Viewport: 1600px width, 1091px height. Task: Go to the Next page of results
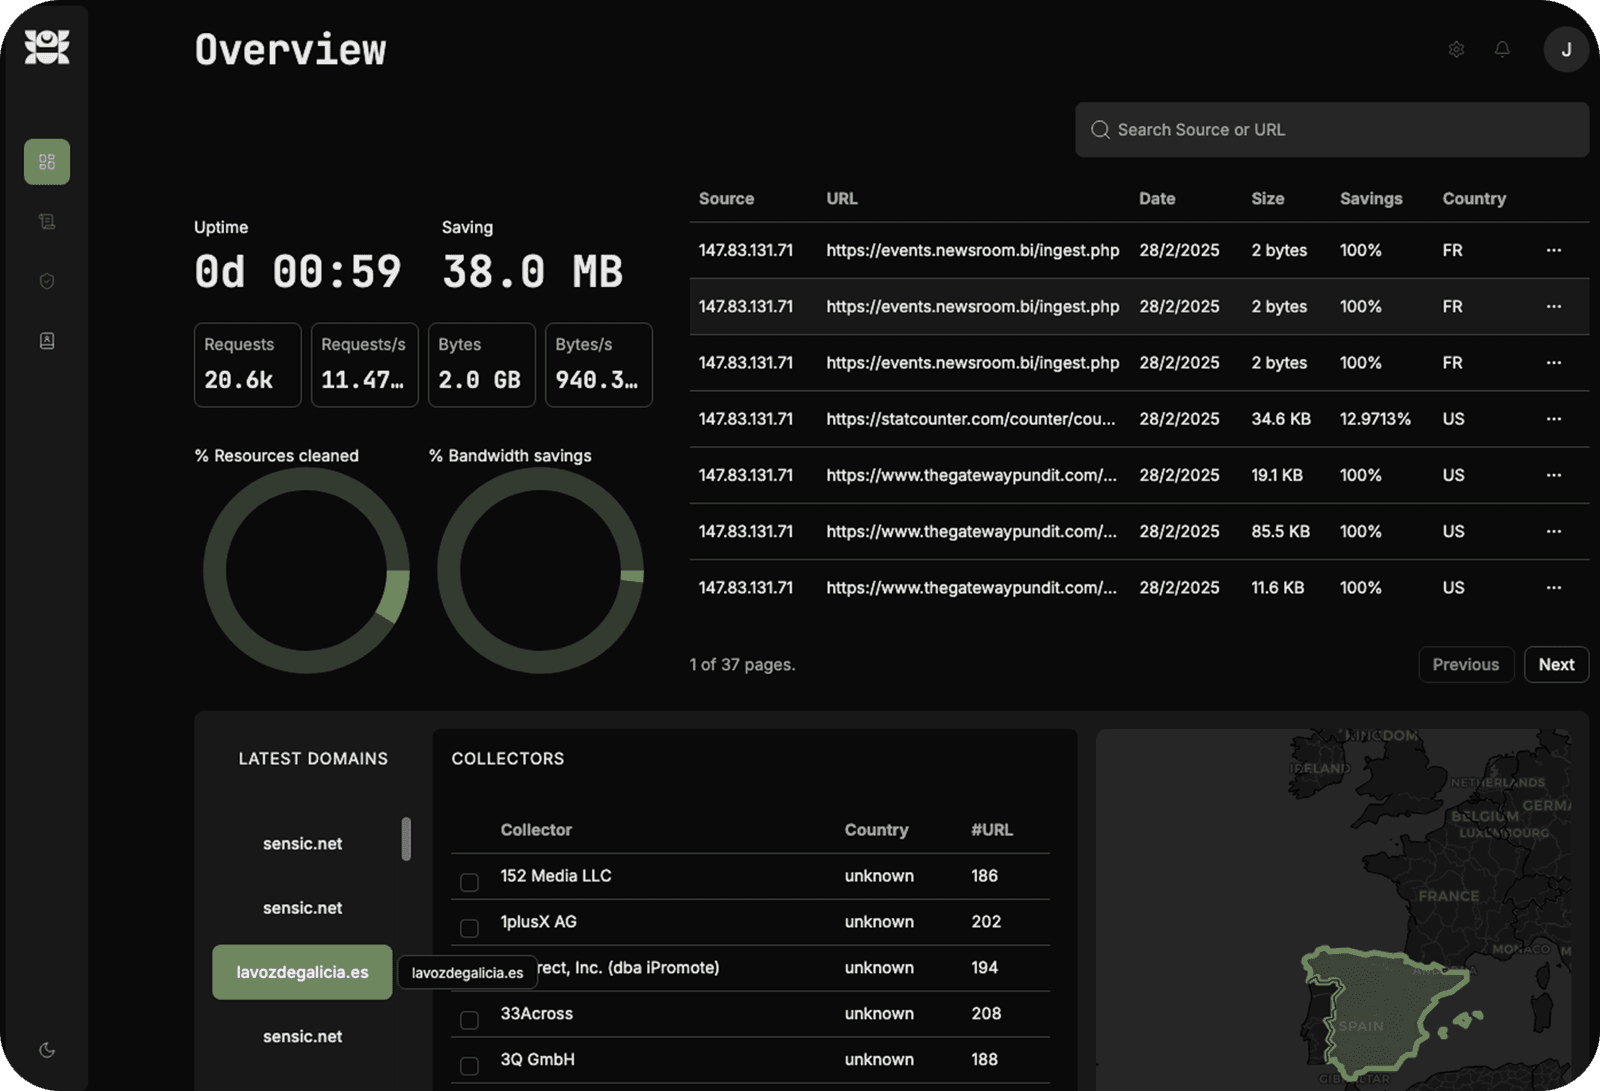[1556, 665]
